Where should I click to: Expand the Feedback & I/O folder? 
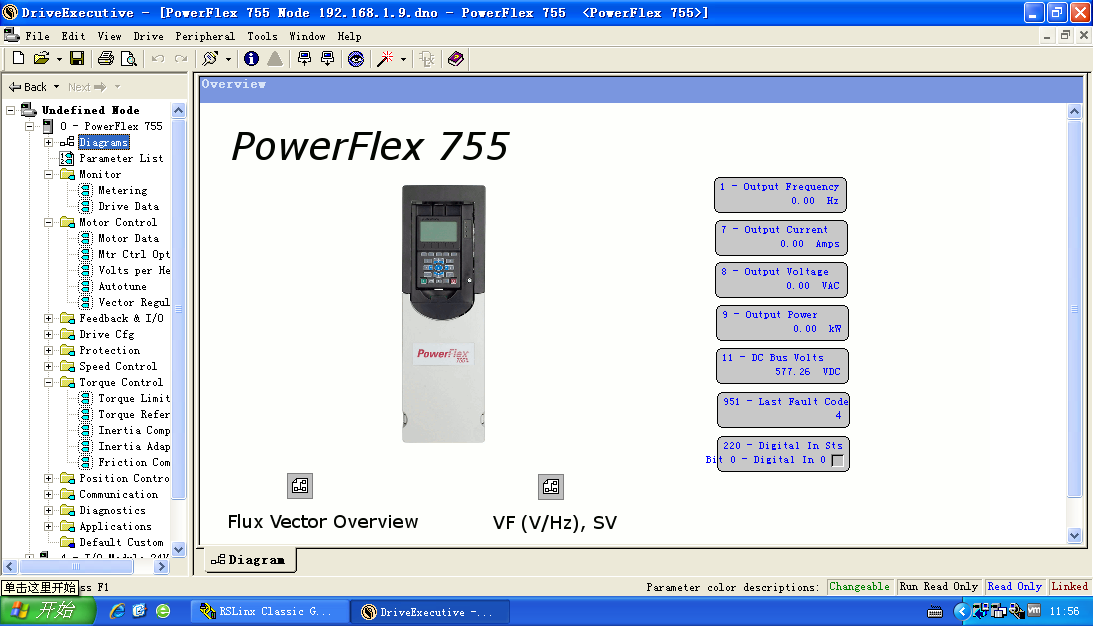click(48, 318)
